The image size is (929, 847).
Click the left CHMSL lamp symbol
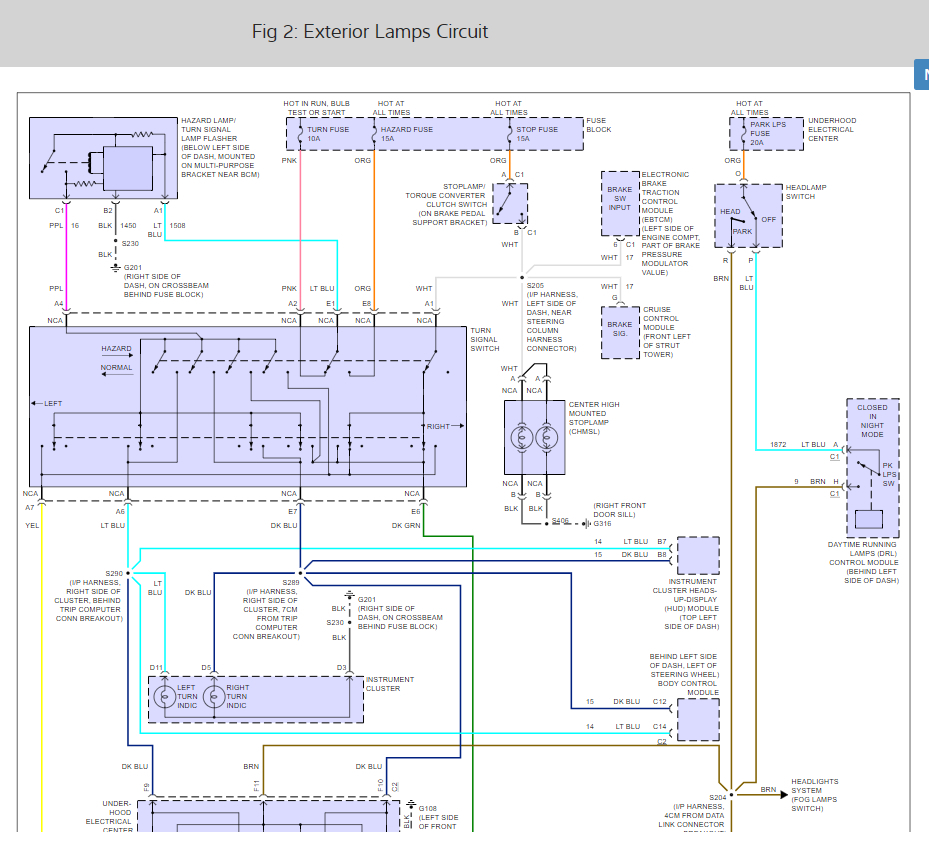522,438
